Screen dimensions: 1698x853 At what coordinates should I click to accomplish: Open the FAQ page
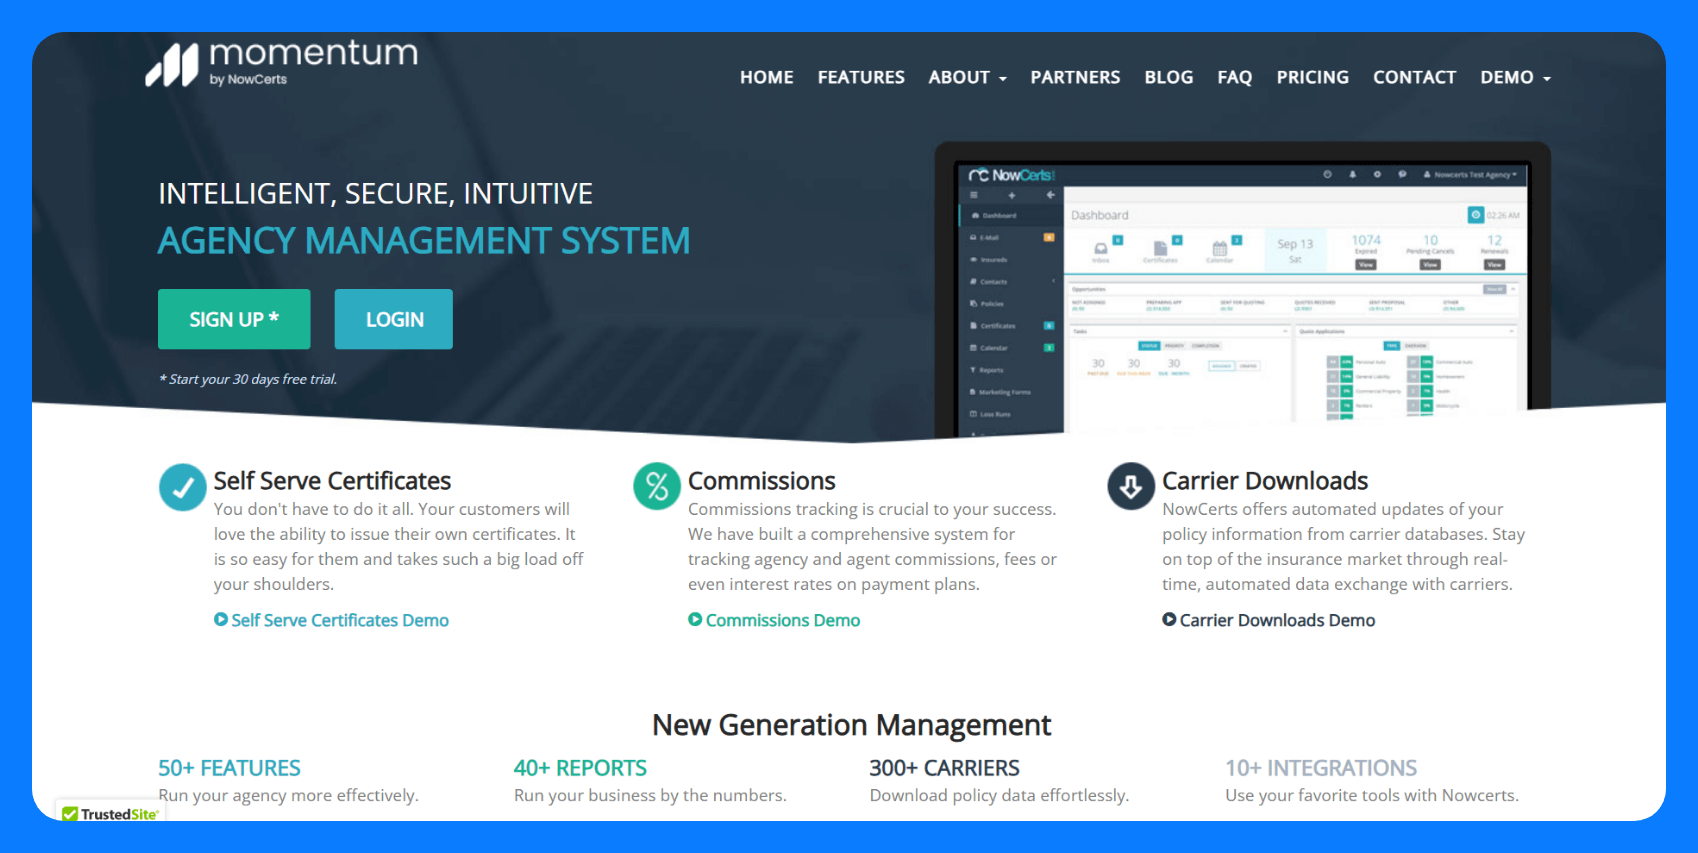click(1234, 77)
